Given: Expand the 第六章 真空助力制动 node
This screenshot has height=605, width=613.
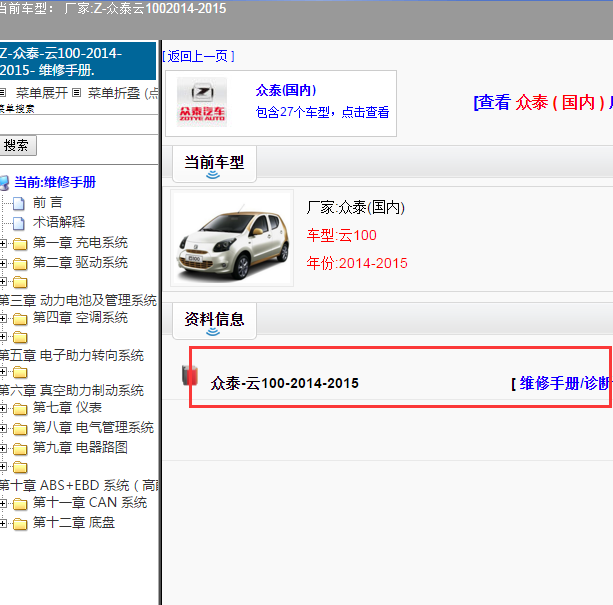Looking at the screenshot, I should 3,372.
